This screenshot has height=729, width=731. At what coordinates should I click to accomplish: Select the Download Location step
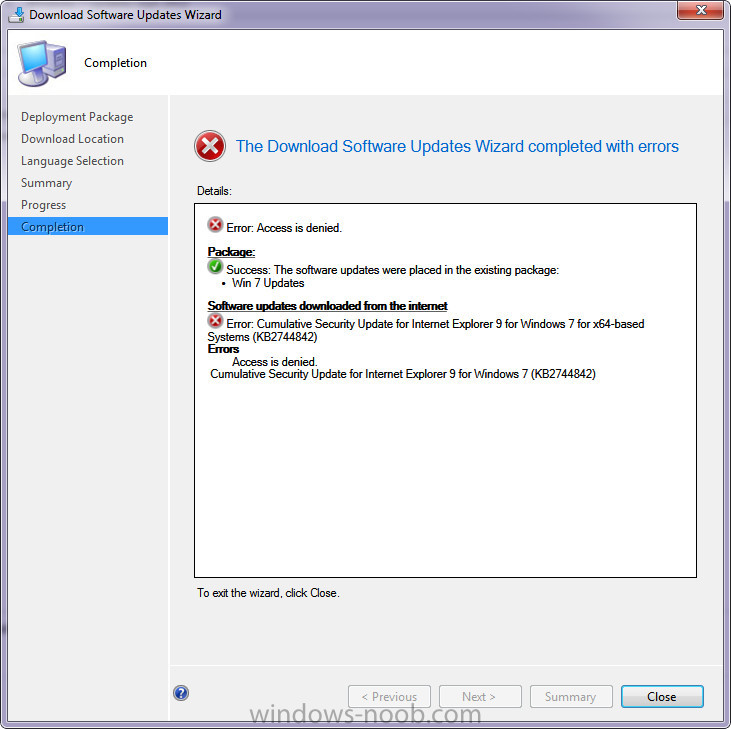pyautogui.click(x=72, y=138)
